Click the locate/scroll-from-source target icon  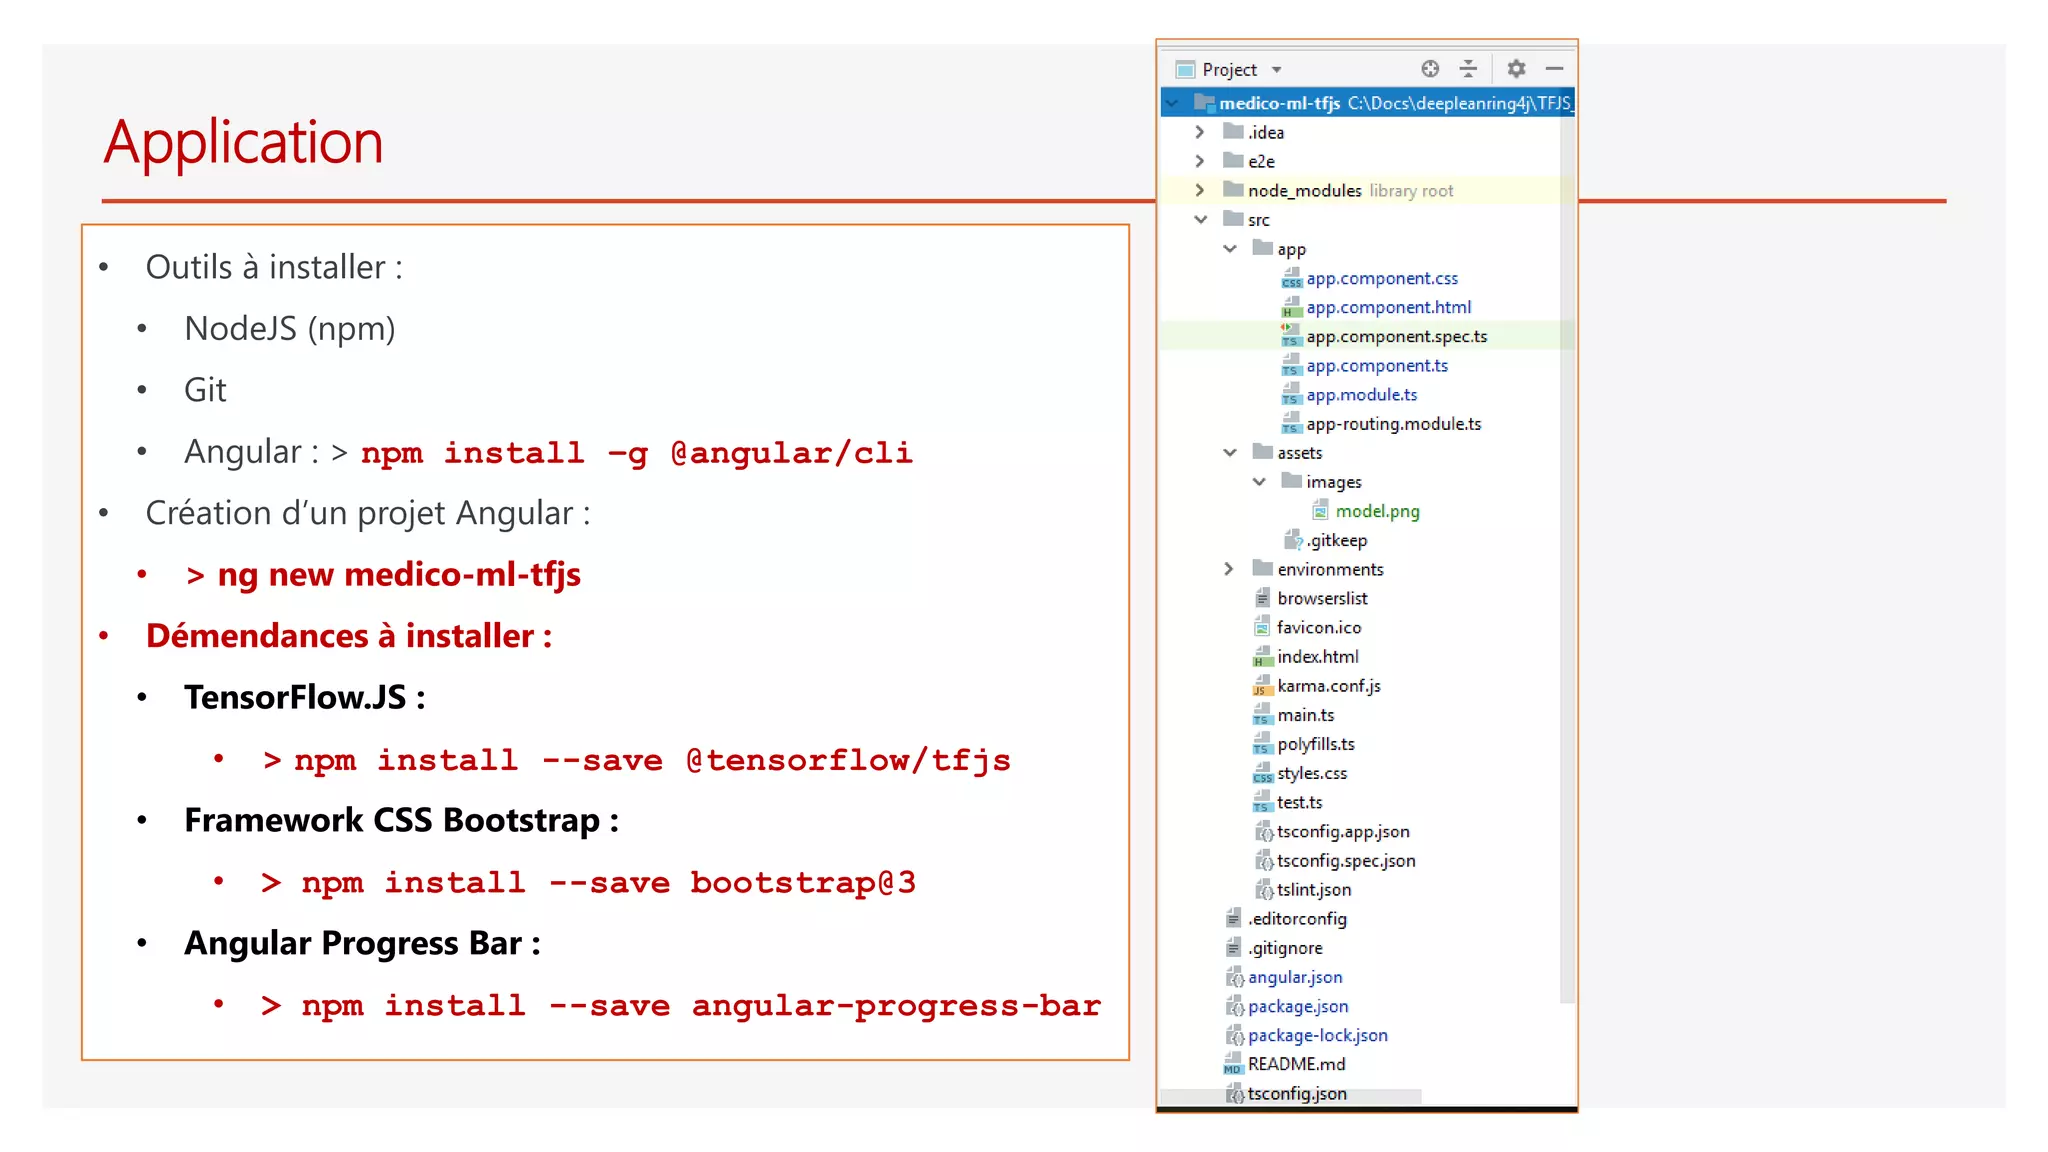1430,69
